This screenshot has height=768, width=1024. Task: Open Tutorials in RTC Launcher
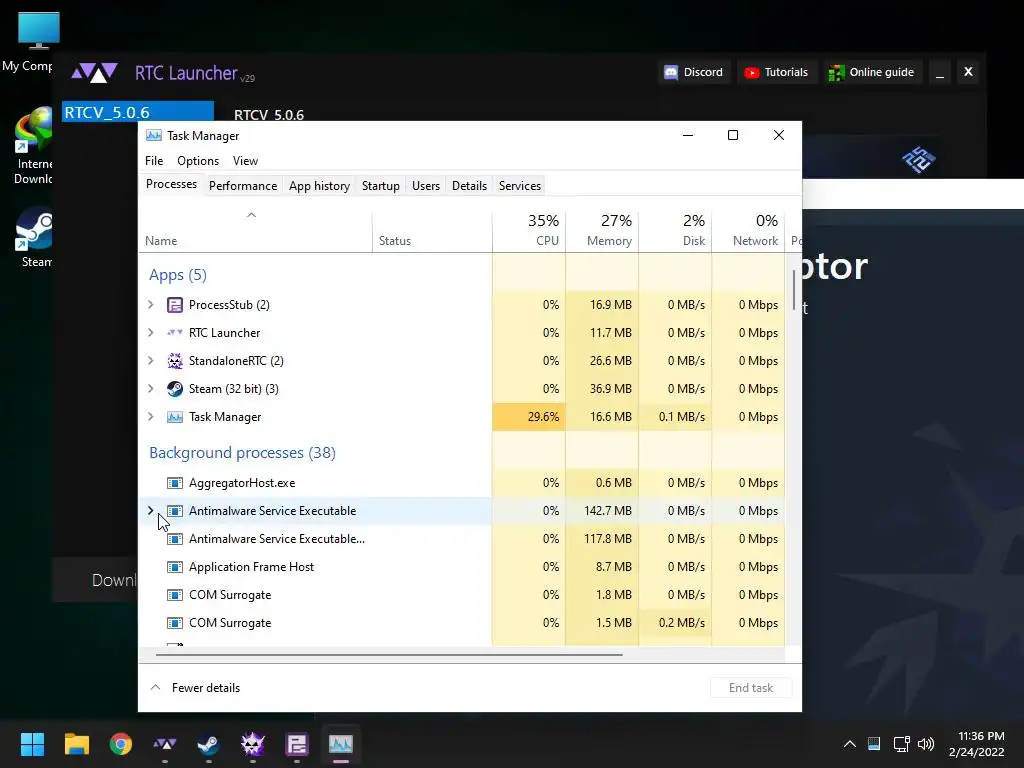(776, 72)
